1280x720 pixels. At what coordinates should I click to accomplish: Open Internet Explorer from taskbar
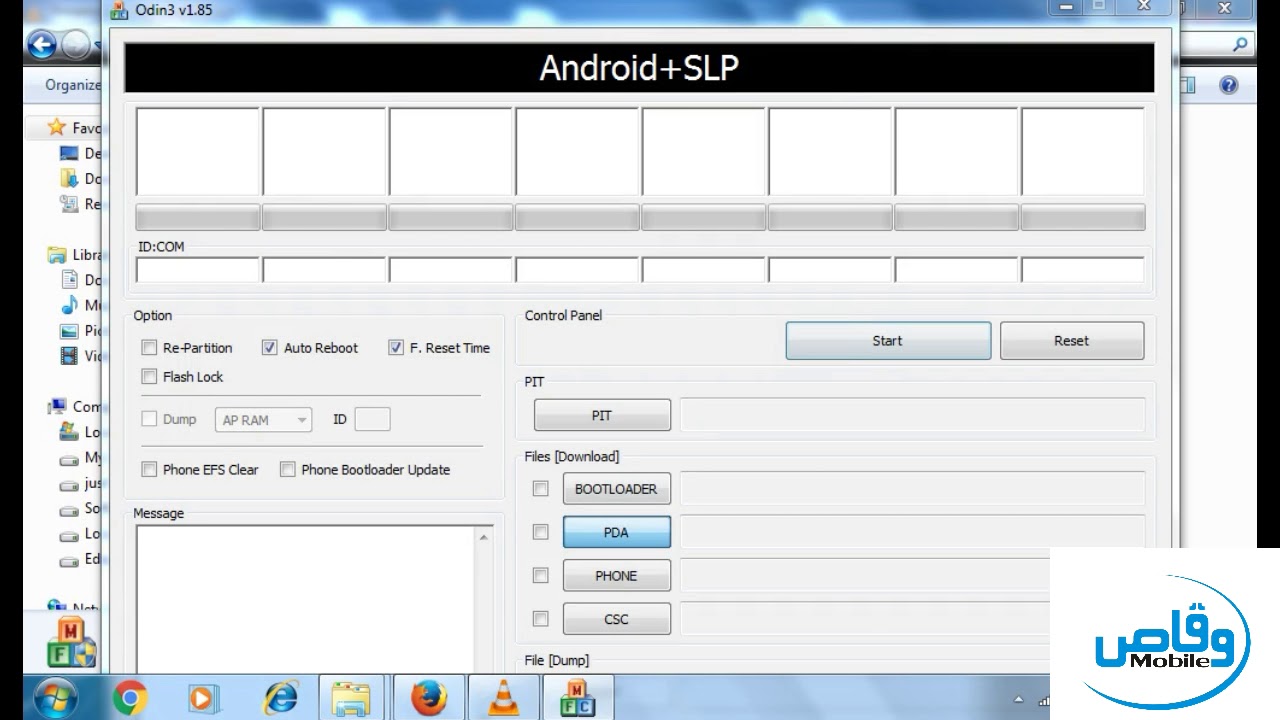point(281,698)
